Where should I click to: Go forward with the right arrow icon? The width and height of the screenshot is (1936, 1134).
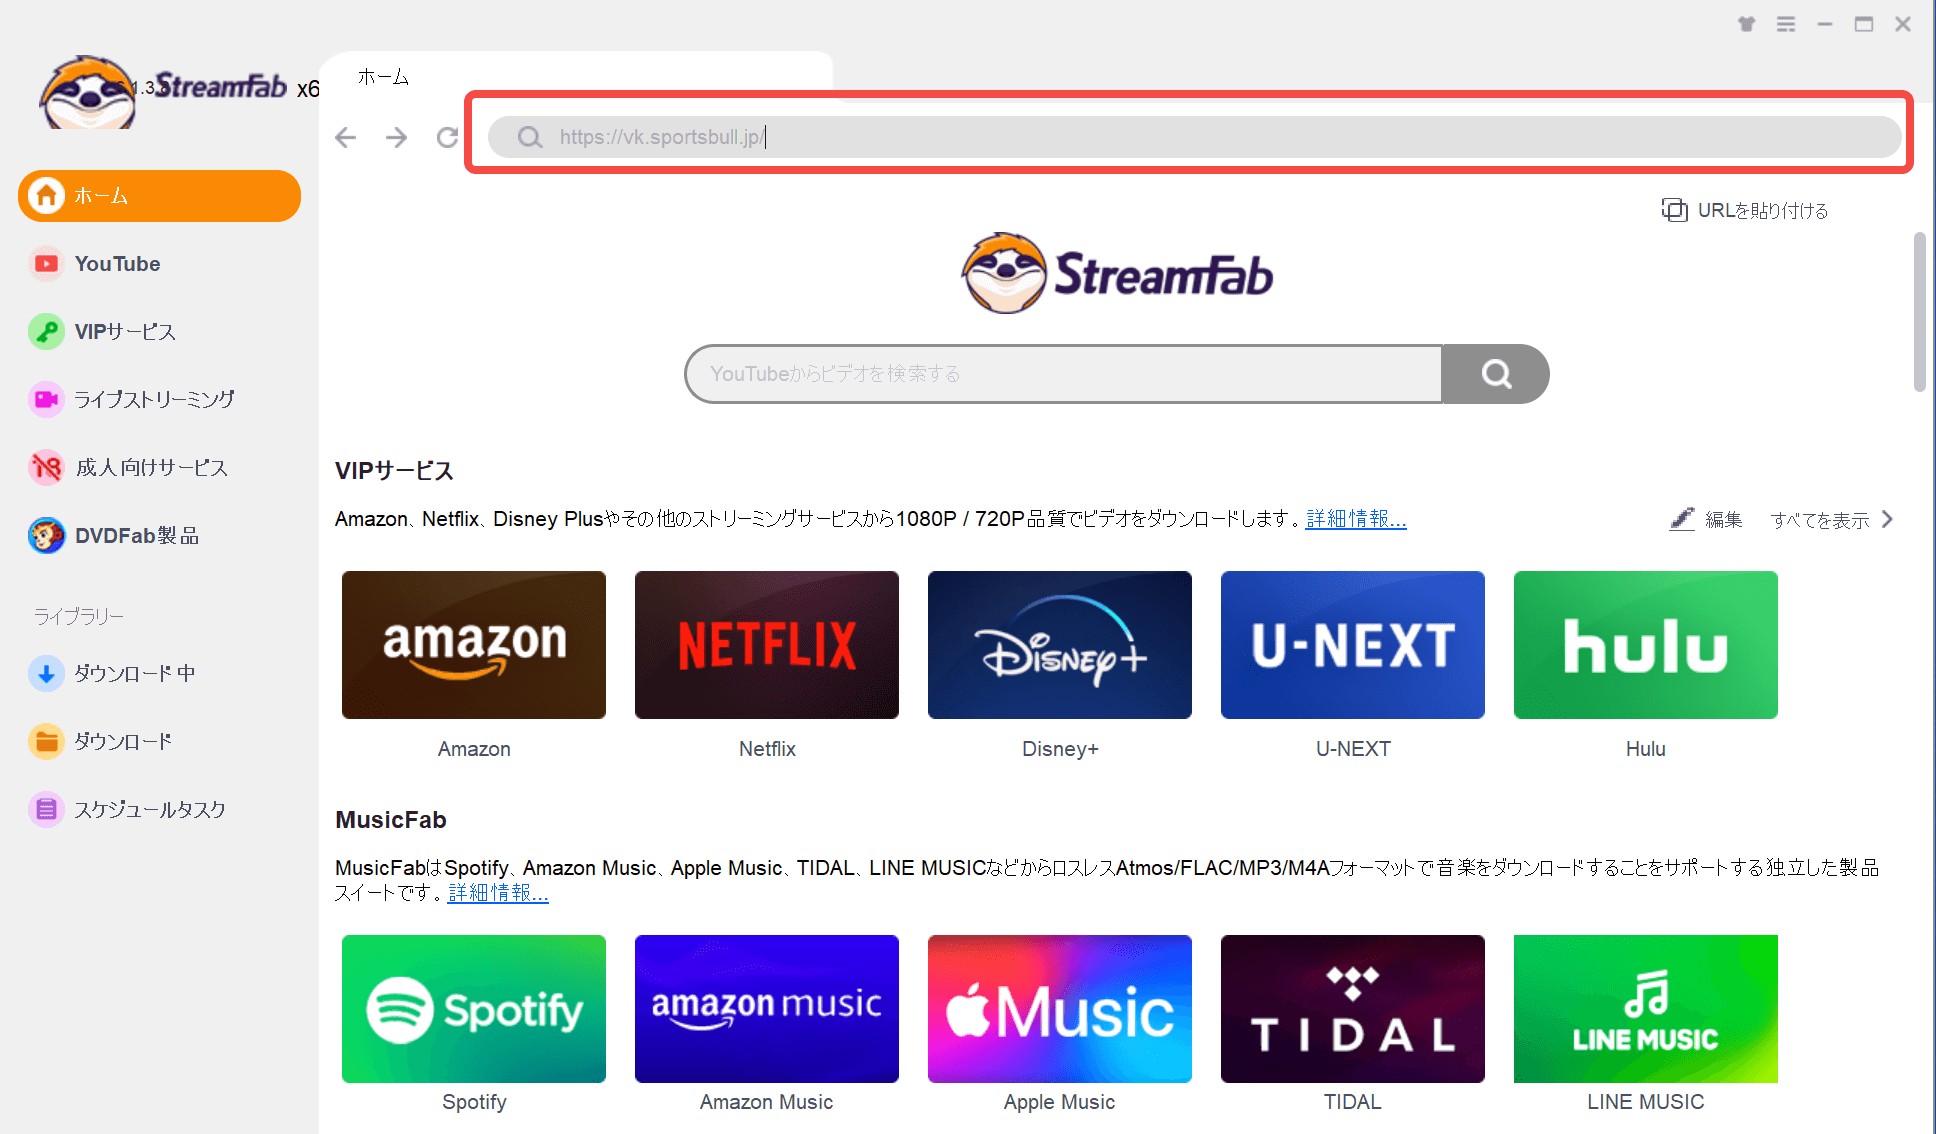point(397,137)
